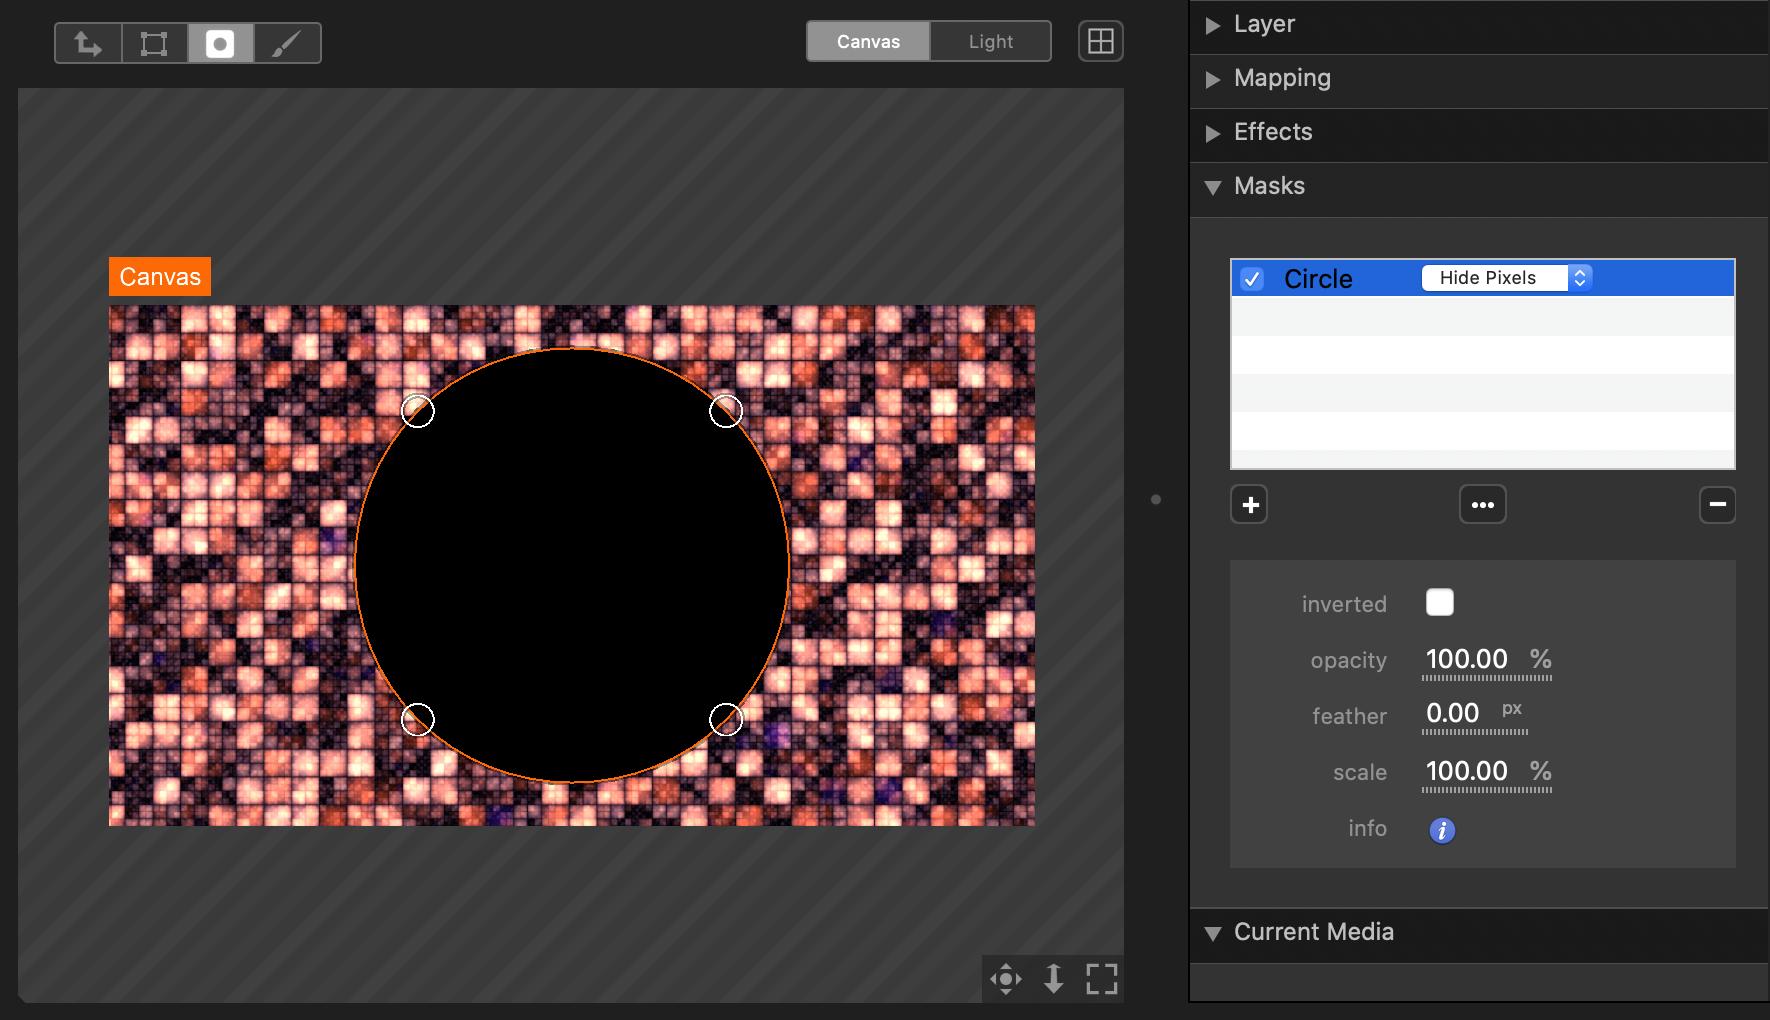The image size is (1770, 1020).
Task: Click the vertical fit arrow icon
Action: tap(1053, 978)
